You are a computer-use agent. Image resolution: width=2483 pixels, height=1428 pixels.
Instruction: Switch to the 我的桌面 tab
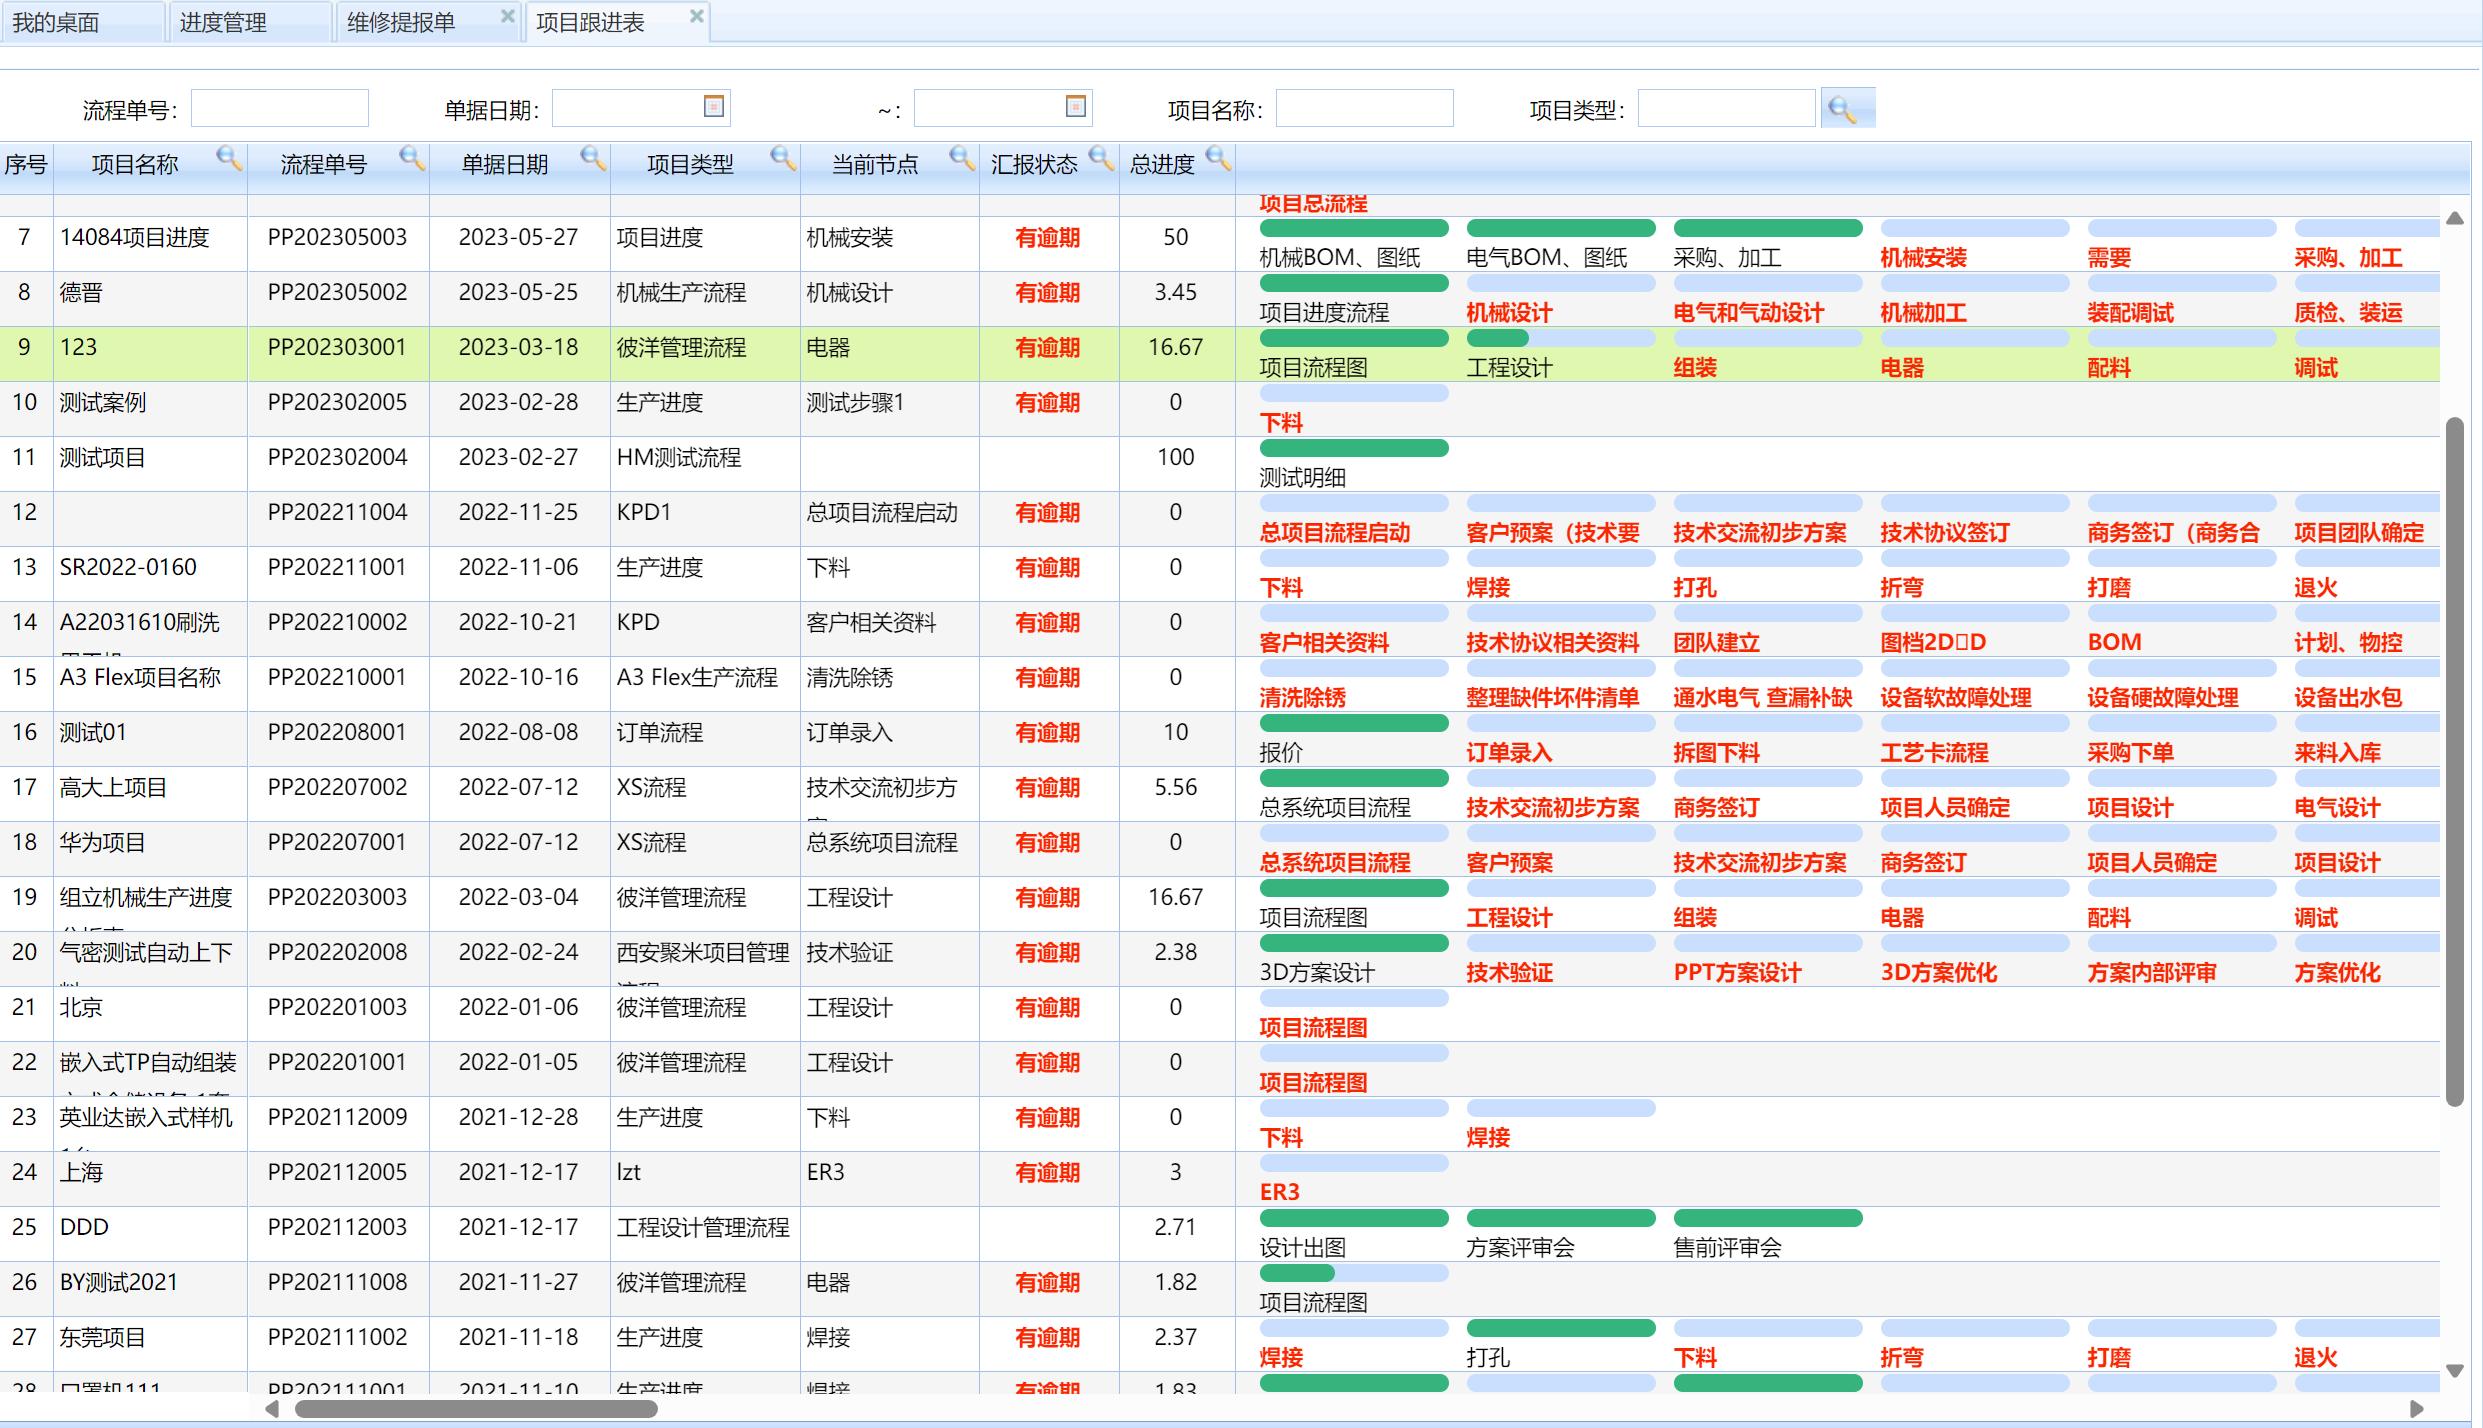[x=56, y=23]
